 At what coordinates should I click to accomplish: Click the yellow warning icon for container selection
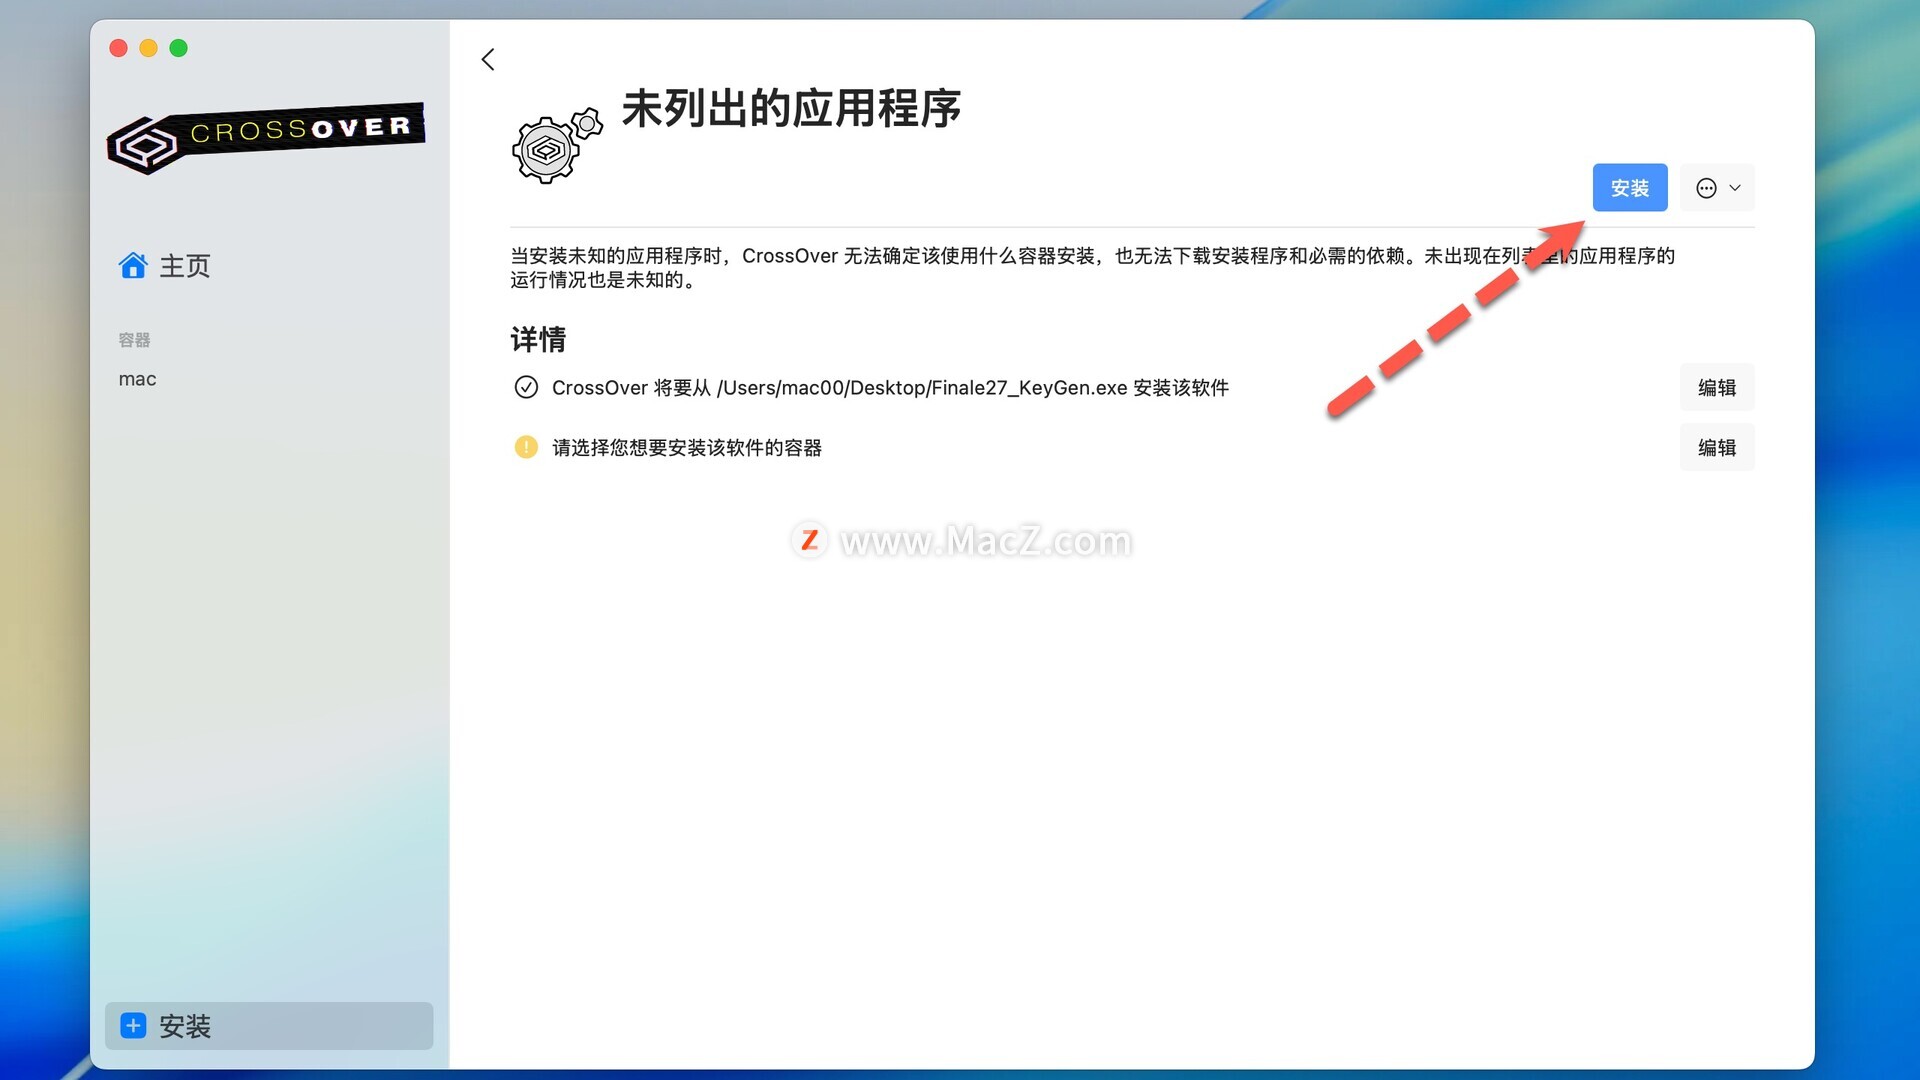pyautogui.click(x=526, y=447)
